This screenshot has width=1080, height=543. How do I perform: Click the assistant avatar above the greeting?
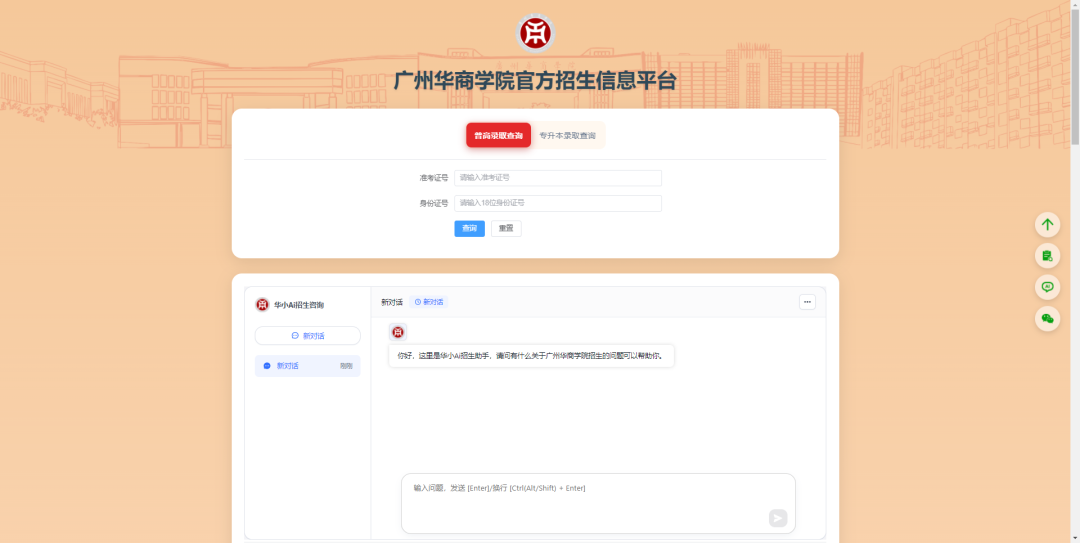(397, 332)
